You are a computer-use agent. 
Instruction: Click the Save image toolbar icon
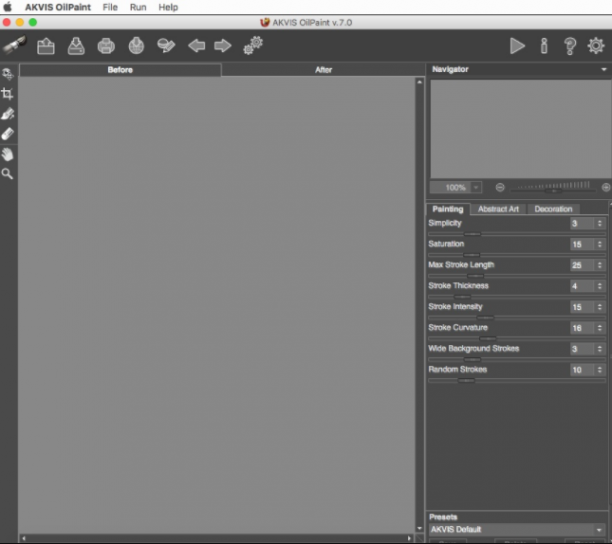(76, 46)
